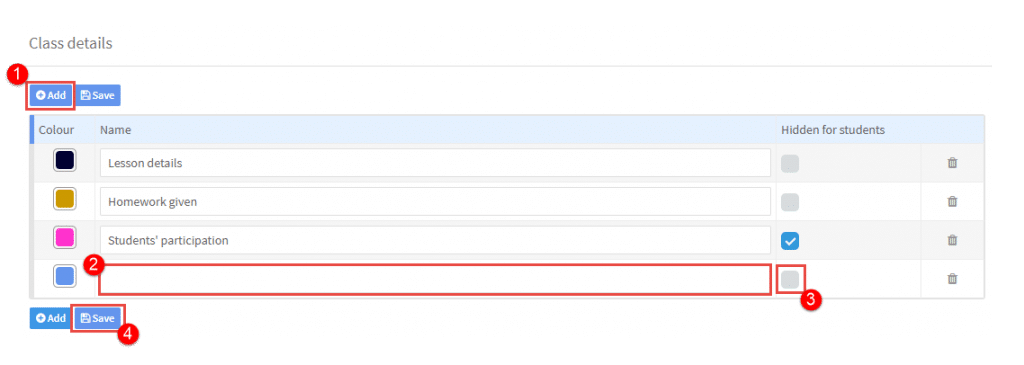Delete the Lesson details row
Viewport: 1024px width, 365px height.
click(x=952, y=163)
